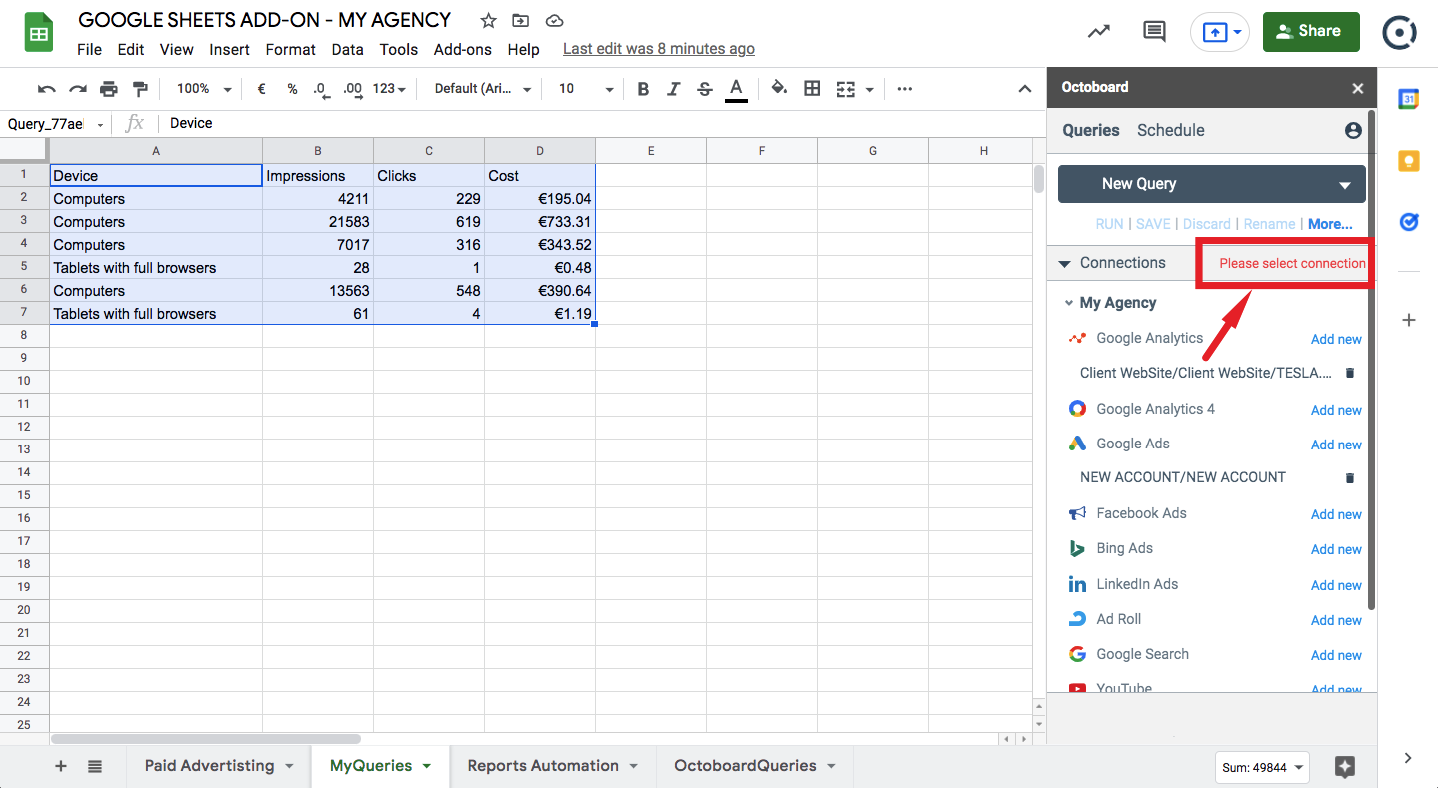Click the More... link in Octoboard
The height and width of the screenshot is (788, 1438).
click(x=1330, y=224)
